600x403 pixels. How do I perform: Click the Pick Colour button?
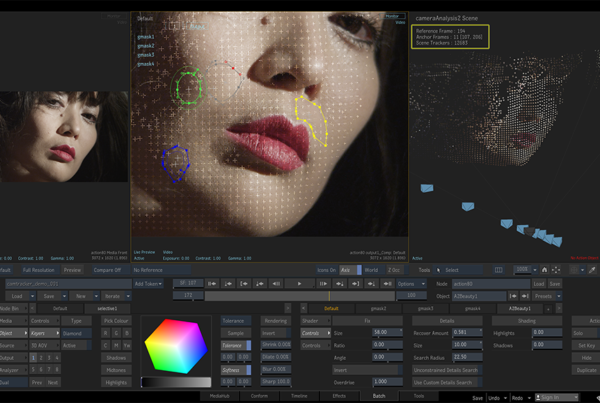pyautogui.click(x=116, y=320)
